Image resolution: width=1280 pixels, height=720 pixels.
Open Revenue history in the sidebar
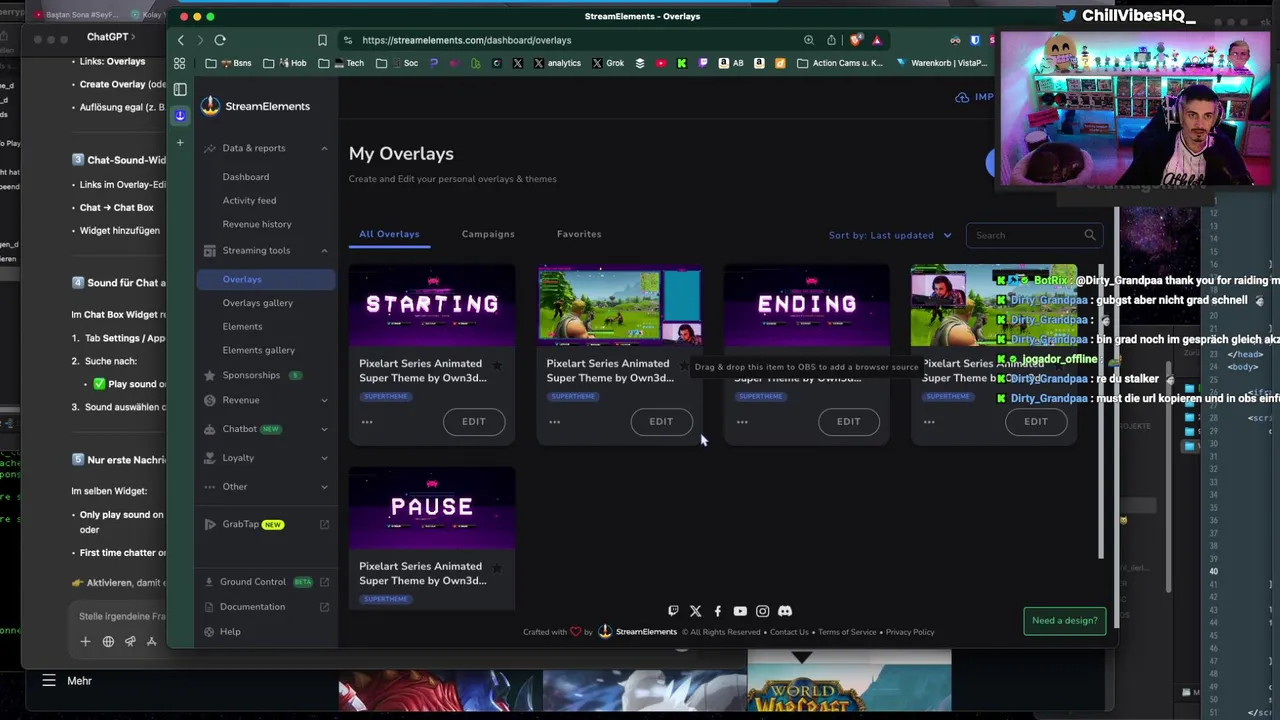pos(257,224)
